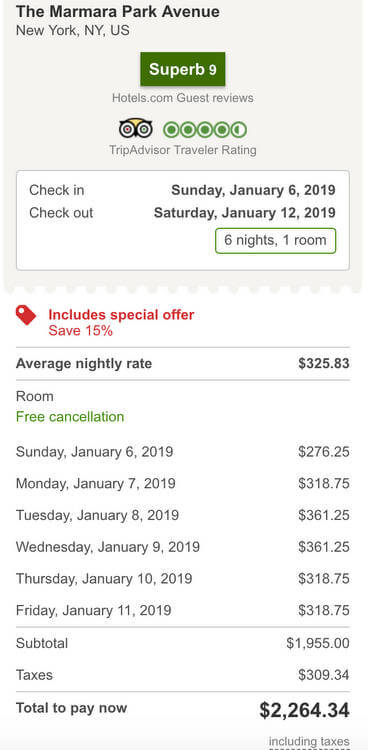Click the Subtotal $1,955.00 amount

pos(318,643)
